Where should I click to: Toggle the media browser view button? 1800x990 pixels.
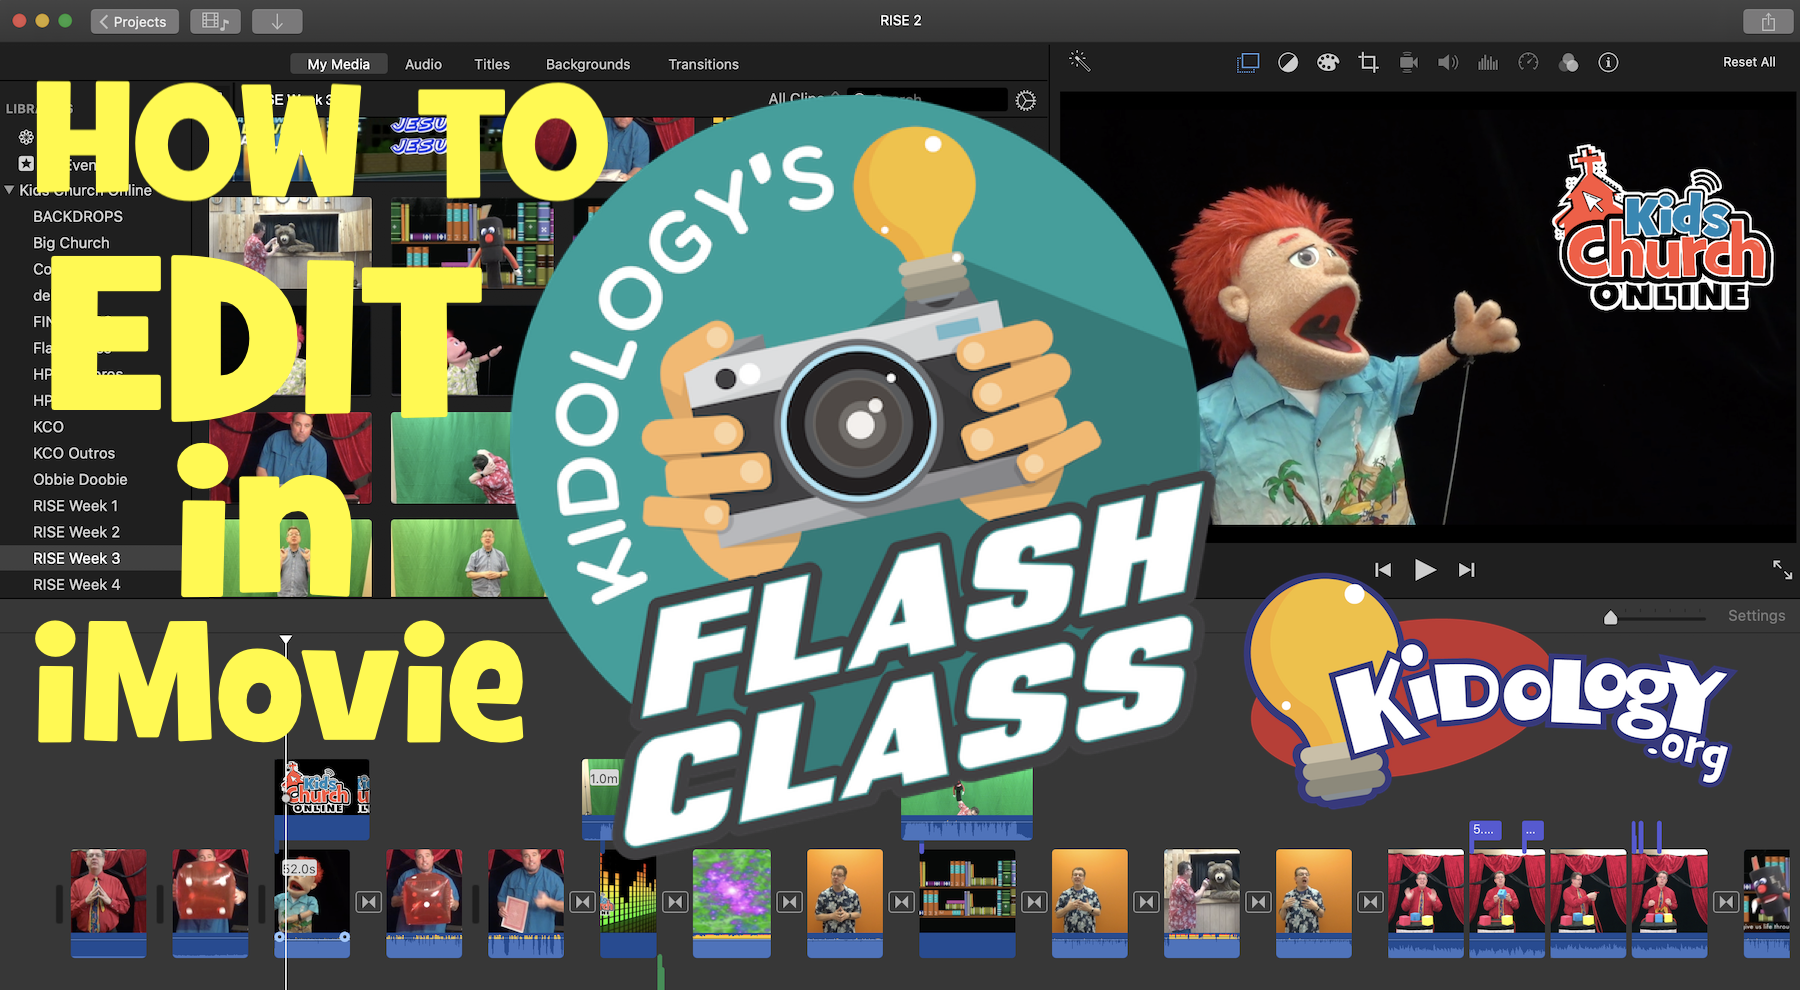click(x=215, y=21)
